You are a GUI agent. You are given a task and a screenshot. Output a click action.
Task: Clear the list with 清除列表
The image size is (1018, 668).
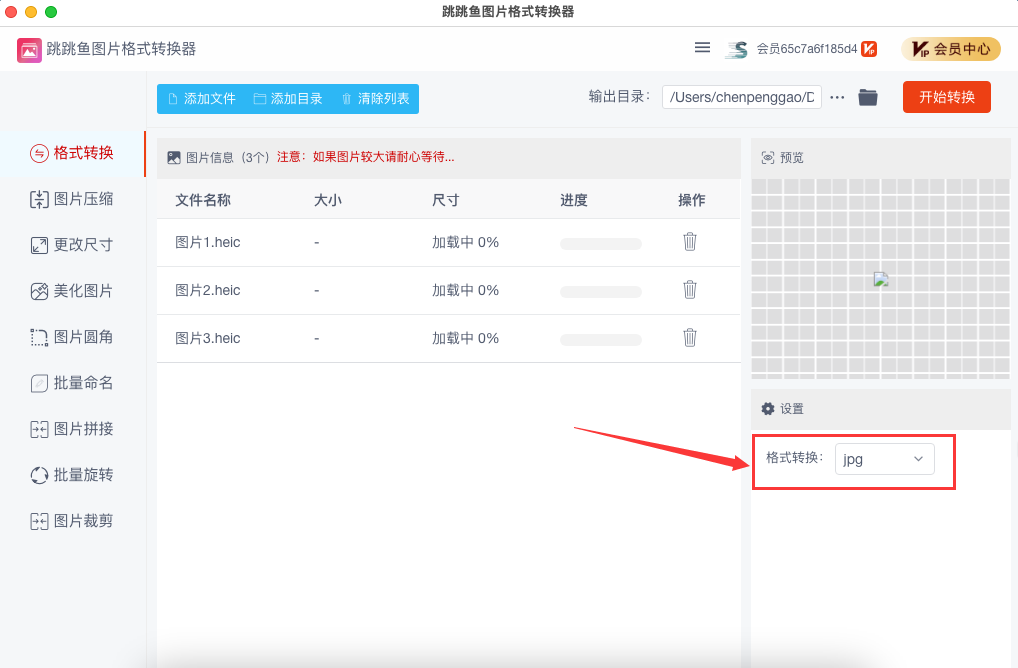point(375,99)
